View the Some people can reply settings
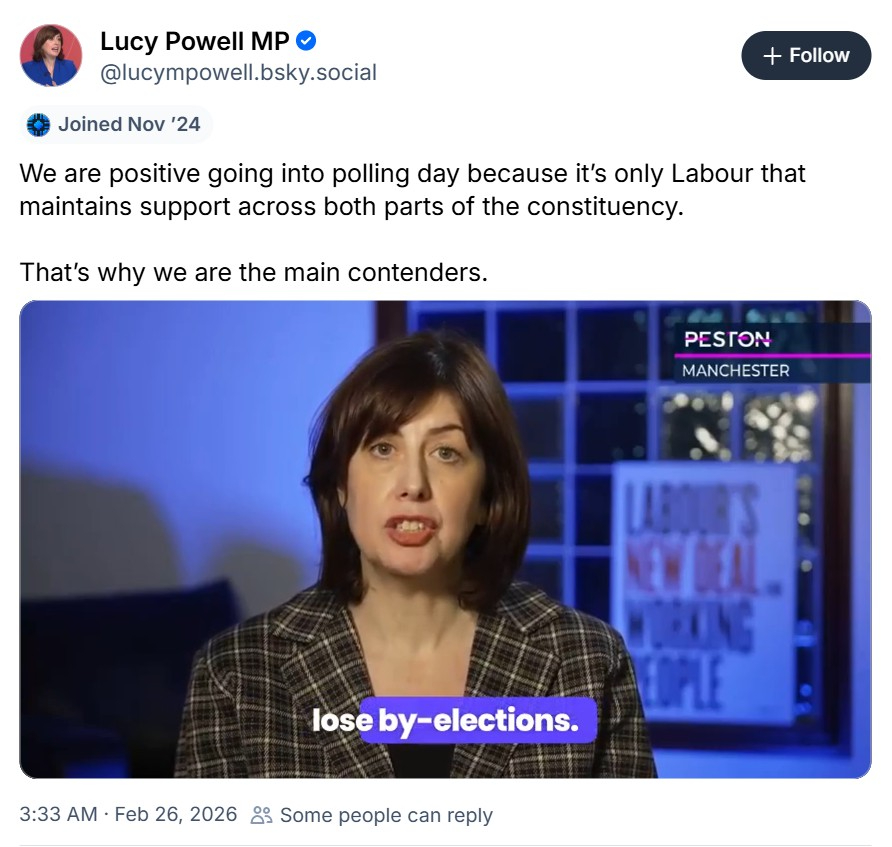 (386, 815)
